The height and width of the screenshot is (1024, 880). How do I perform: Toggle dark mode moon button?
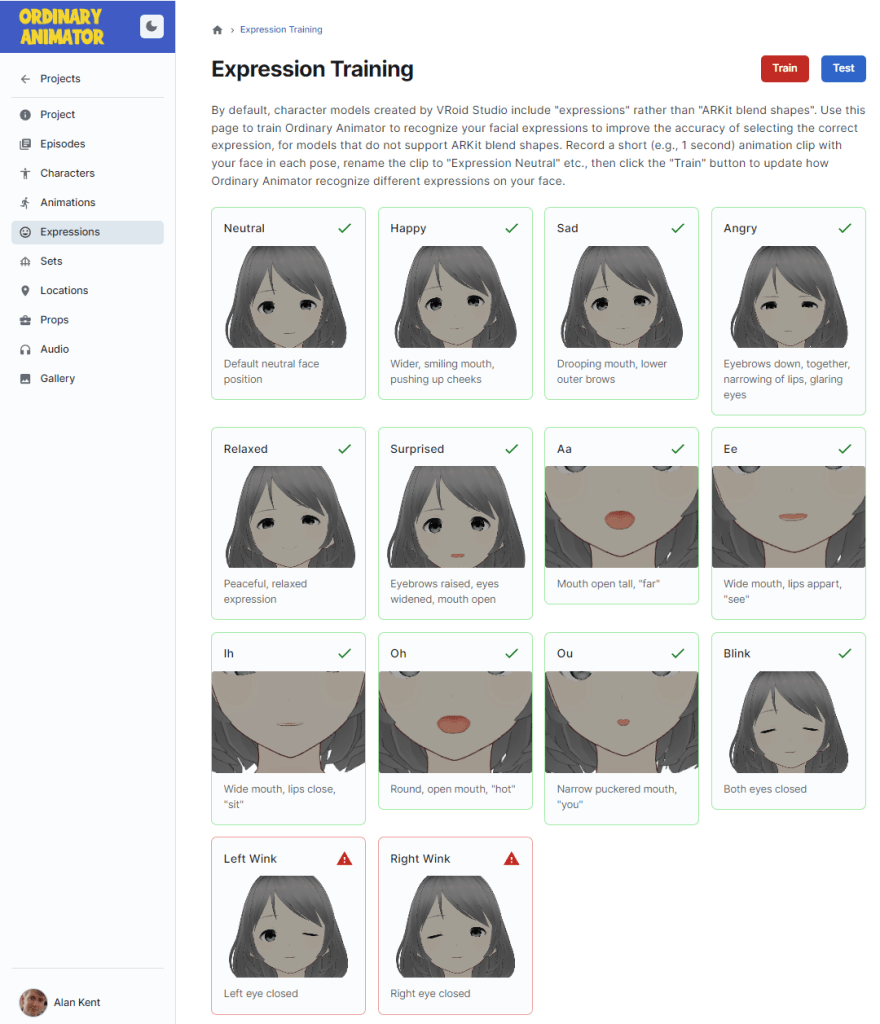point(151,27)
